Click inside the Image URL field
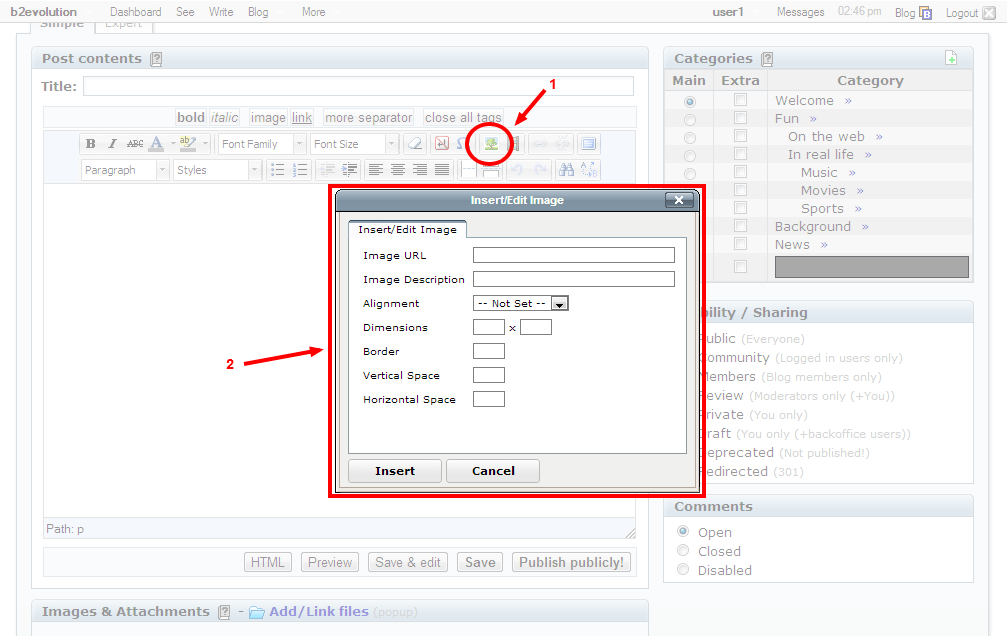Viewport: 1007px width, 636px height. coord(574,255)
